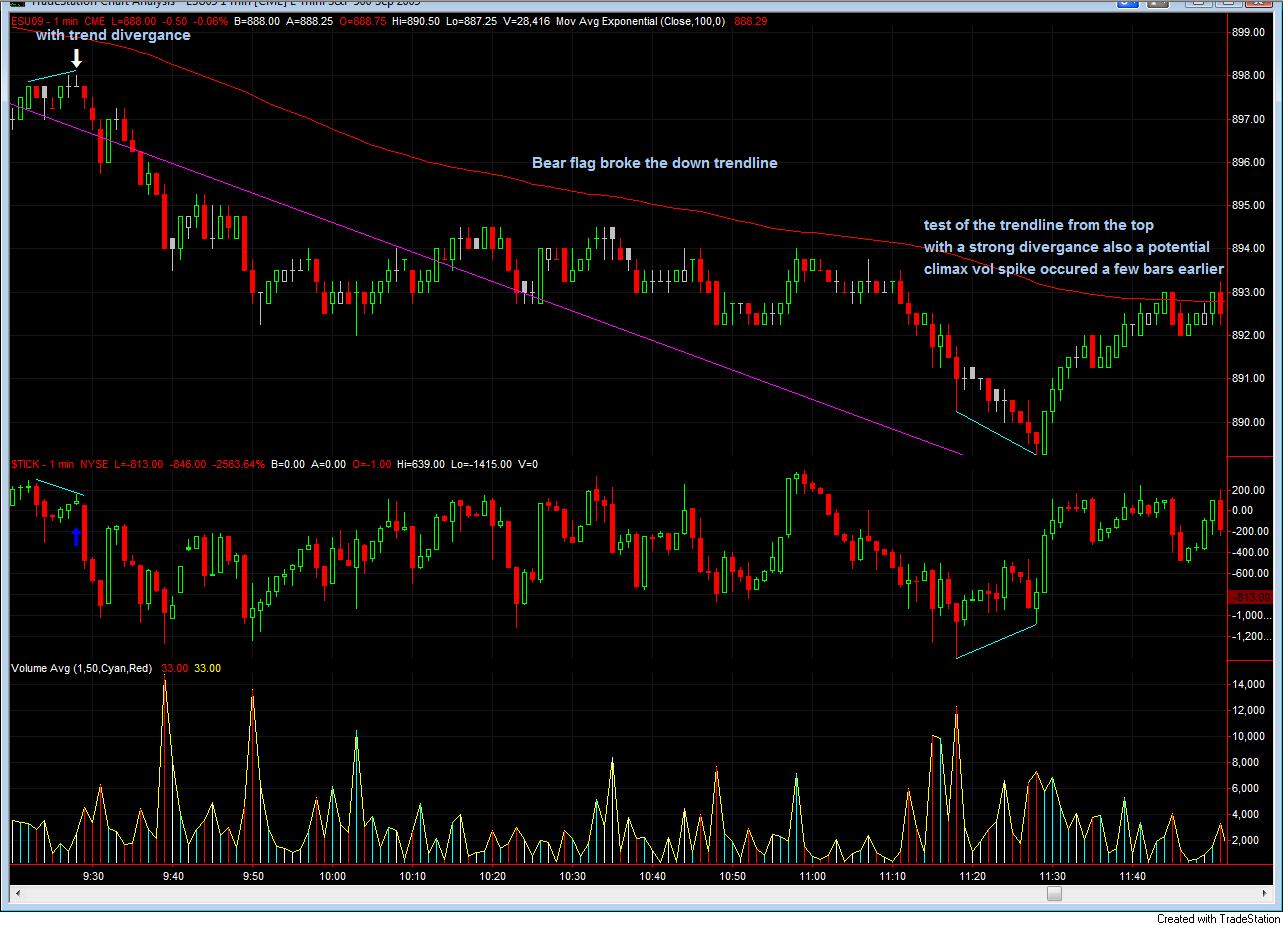The height and width of the screenshot is (925, 1283).
Task: Select the 'Bear flag broke the down trendline' annotation
Action: (654, 163)
